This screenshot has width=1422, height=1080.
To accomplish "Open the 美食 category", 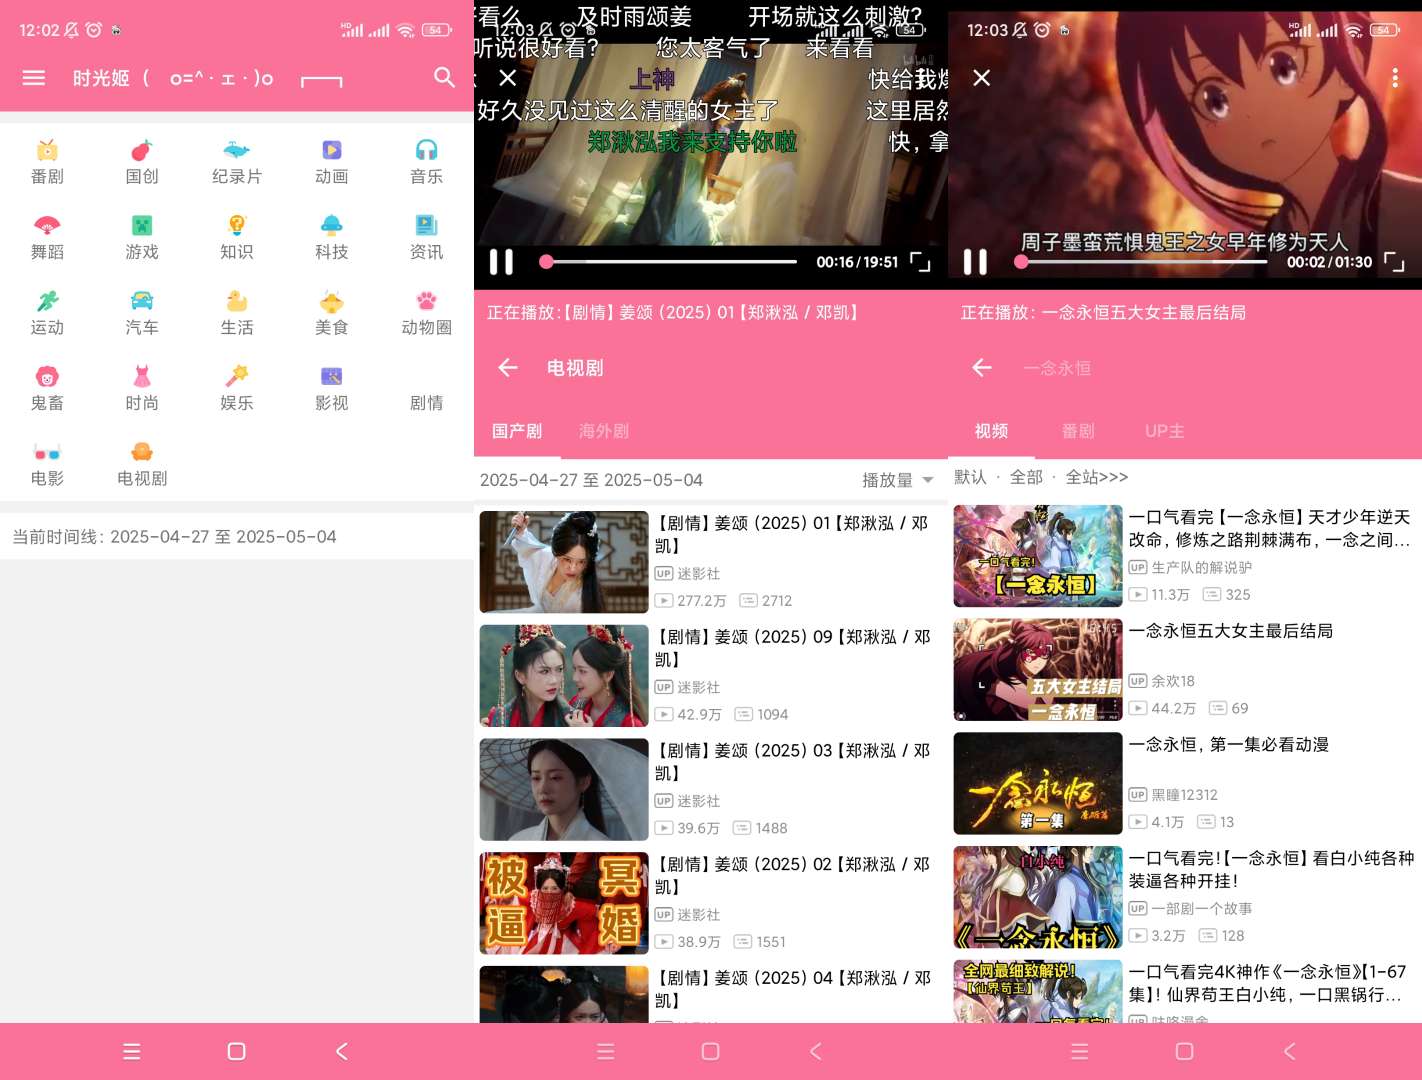I will [332, 314].
